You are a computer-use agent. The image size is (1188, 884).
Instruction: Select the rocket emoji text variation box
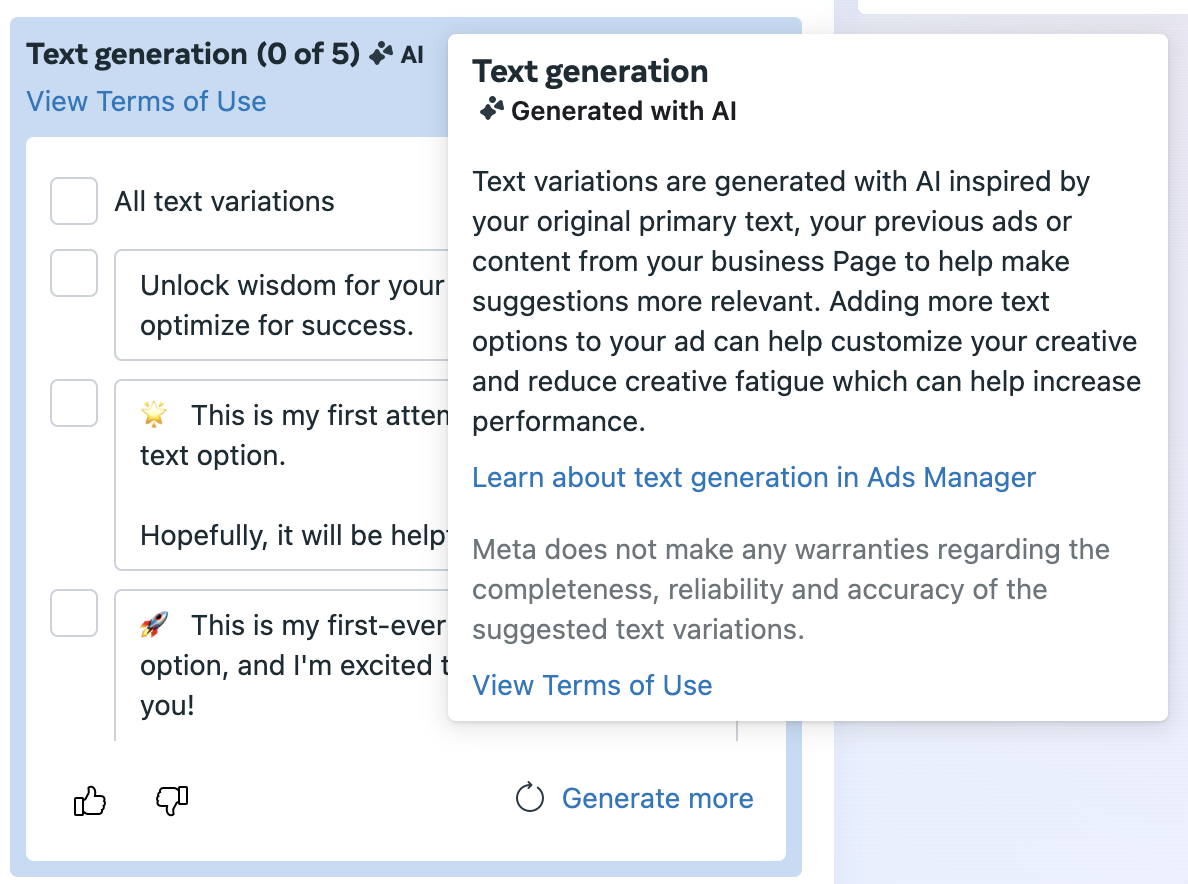[x=281, y=665]
